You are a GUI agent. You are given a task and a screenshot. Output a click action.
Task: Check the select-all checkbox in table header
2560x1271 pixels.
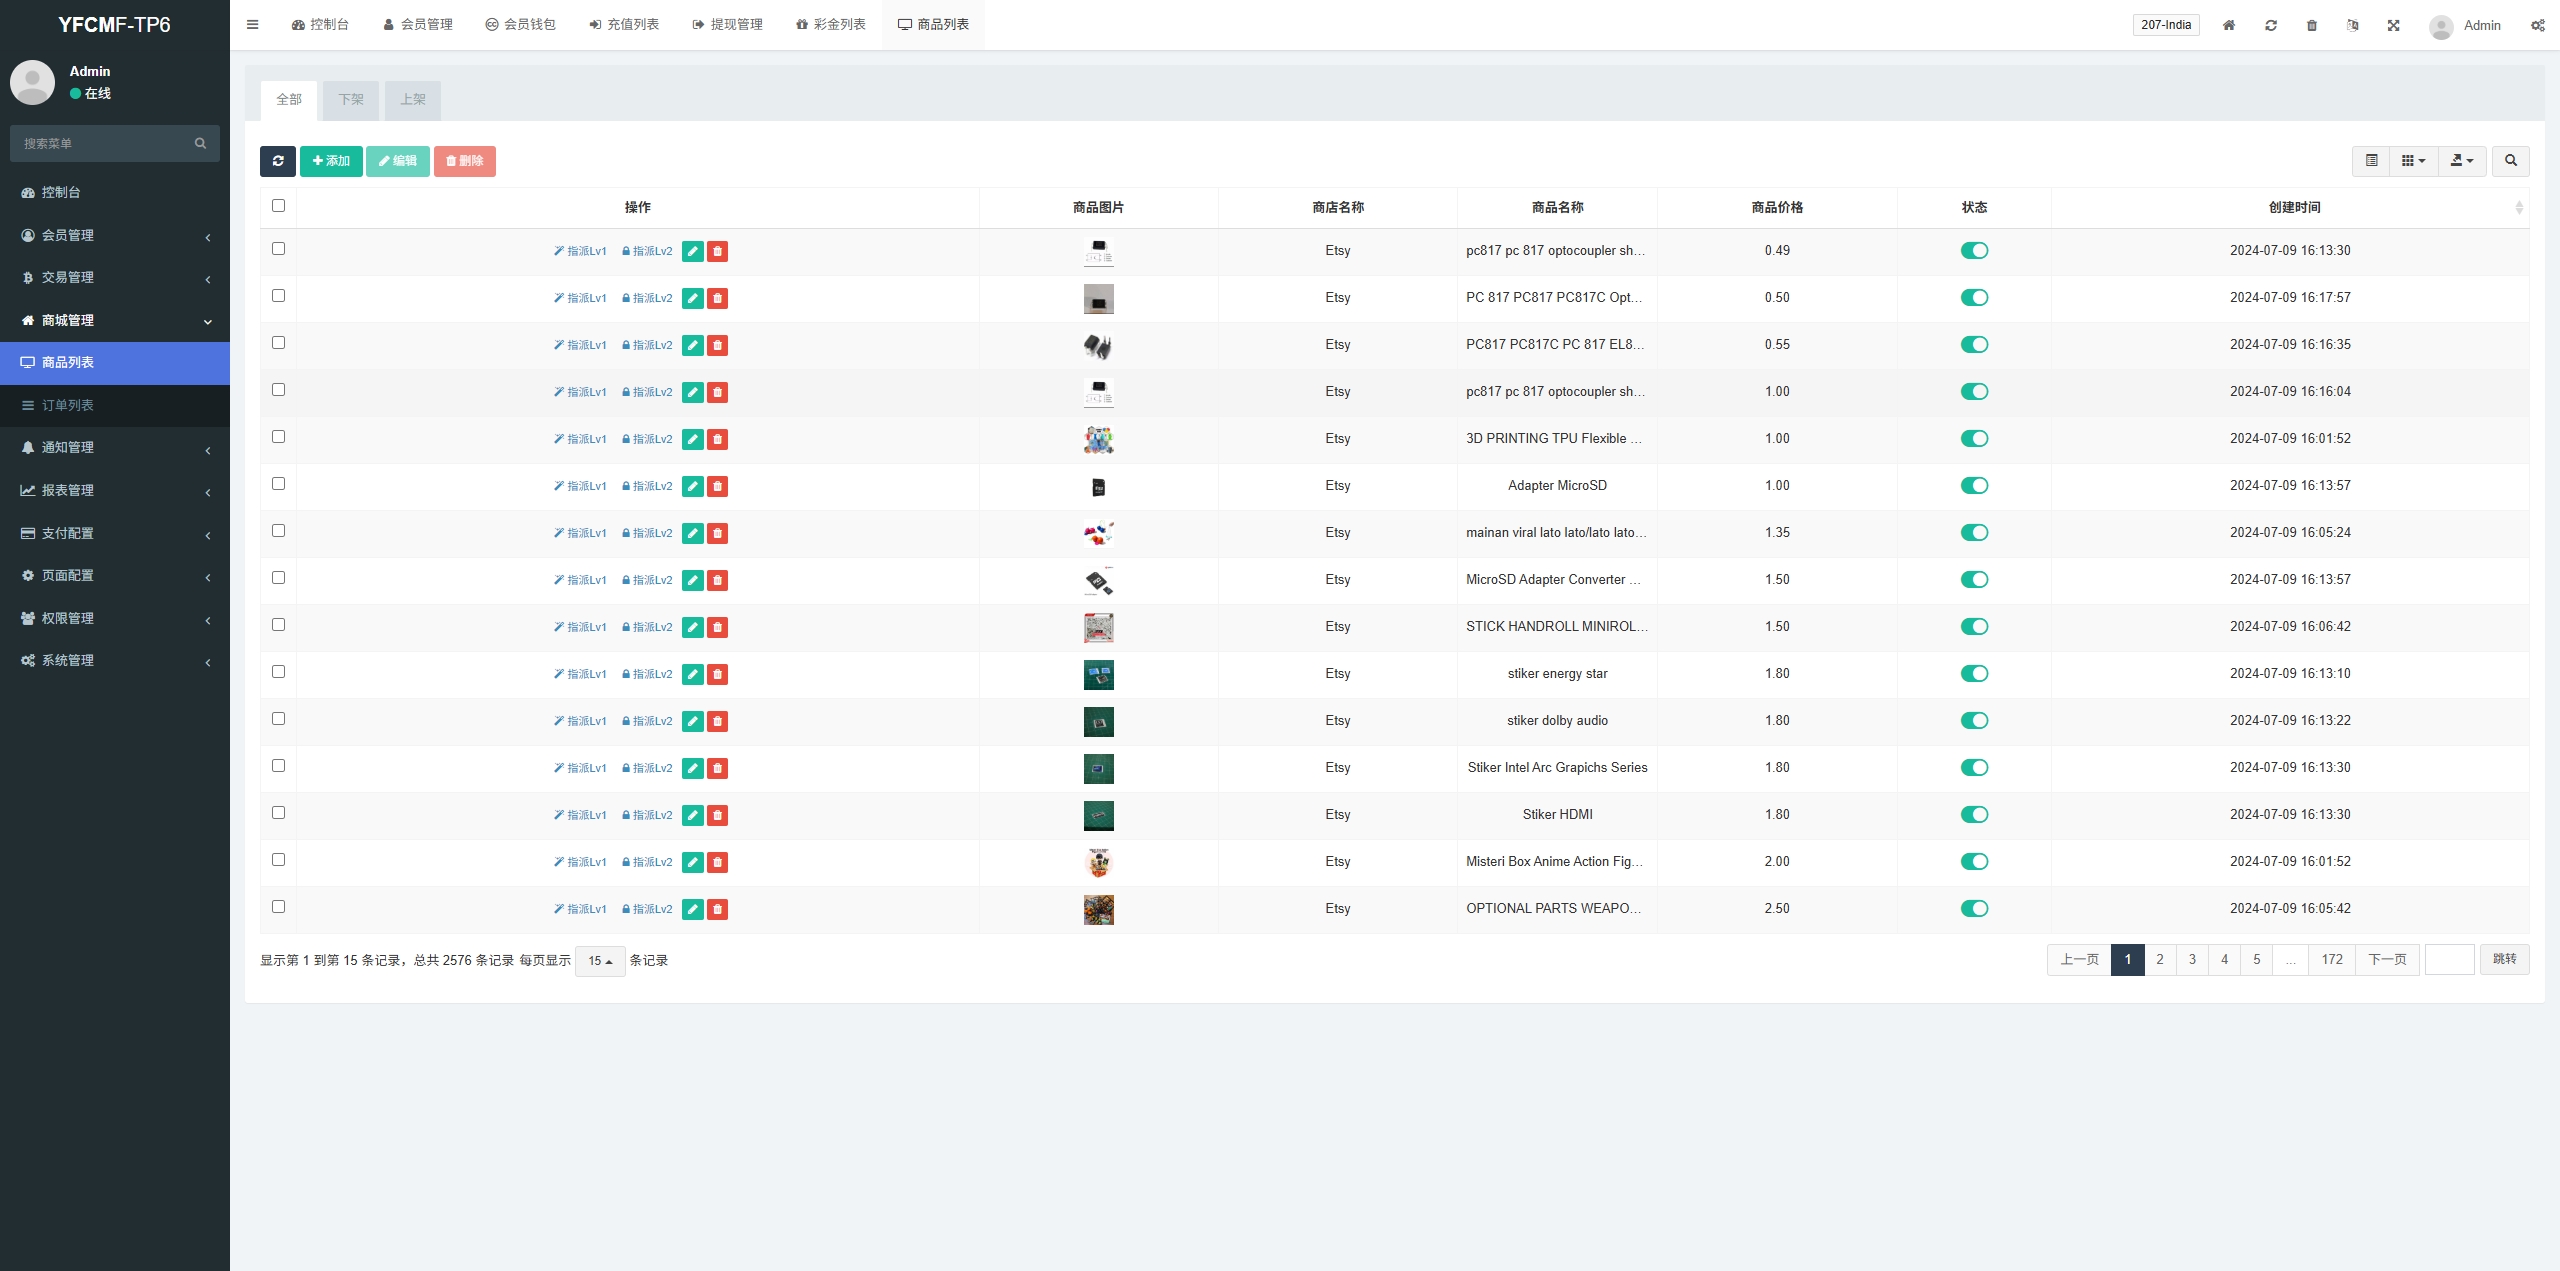click(278, 206)
